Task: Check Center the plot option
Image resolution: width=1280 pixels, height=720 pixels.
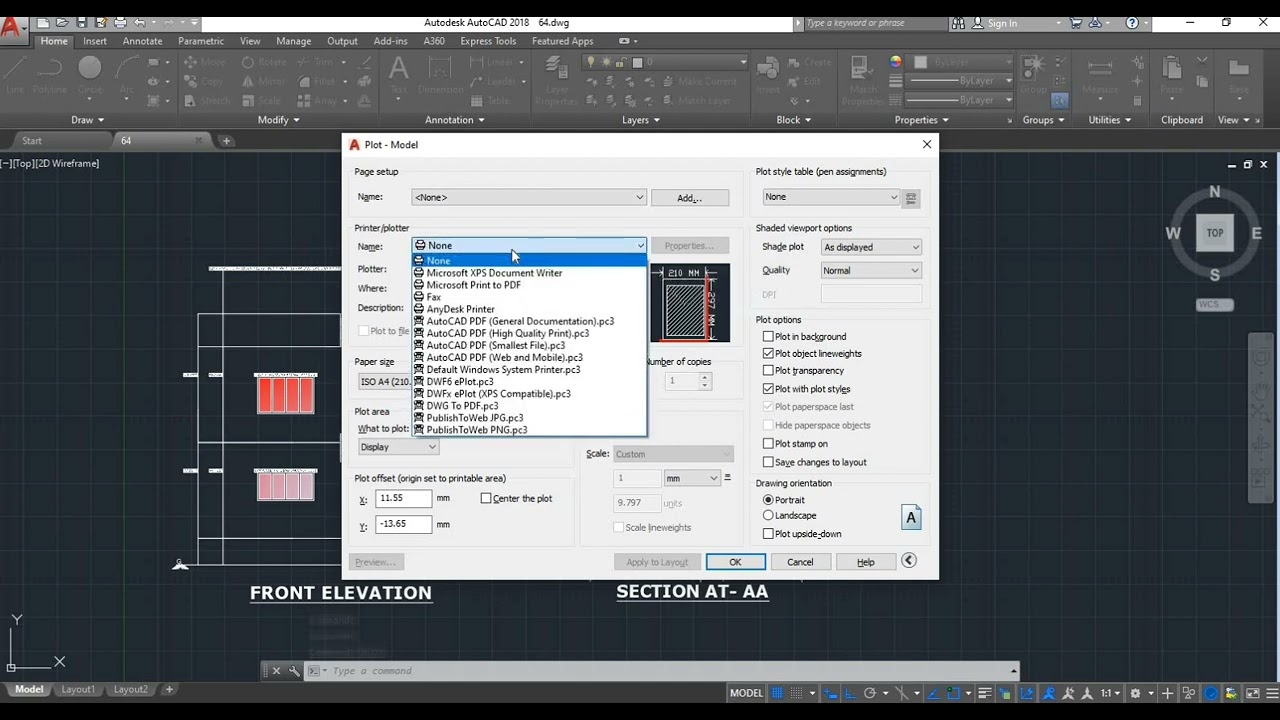Action: pos(486,498)
